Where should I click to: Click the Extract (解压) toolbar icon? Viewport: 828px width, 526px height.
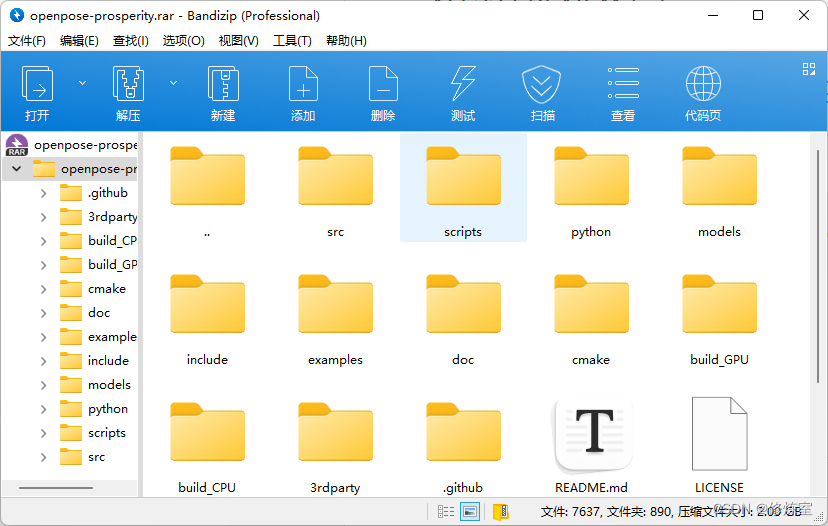128,83
